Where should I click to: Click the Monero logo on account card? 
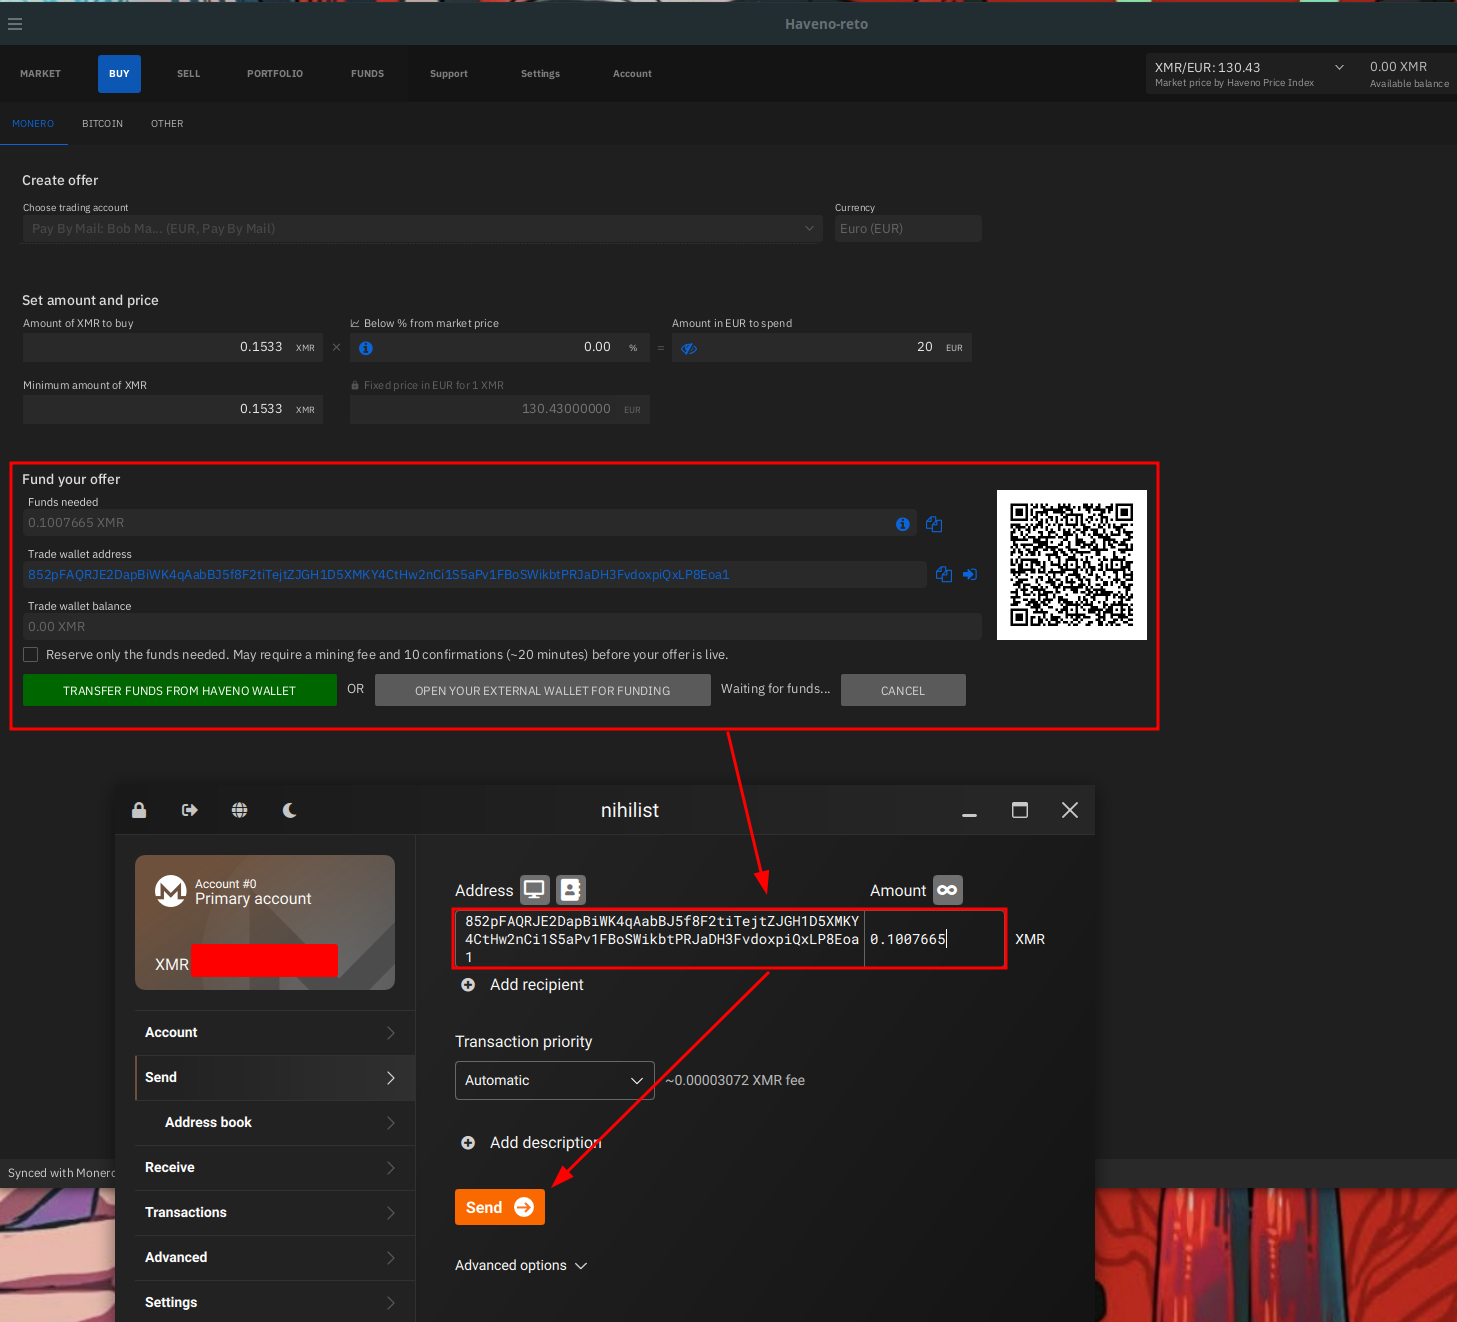pos(171,891)
